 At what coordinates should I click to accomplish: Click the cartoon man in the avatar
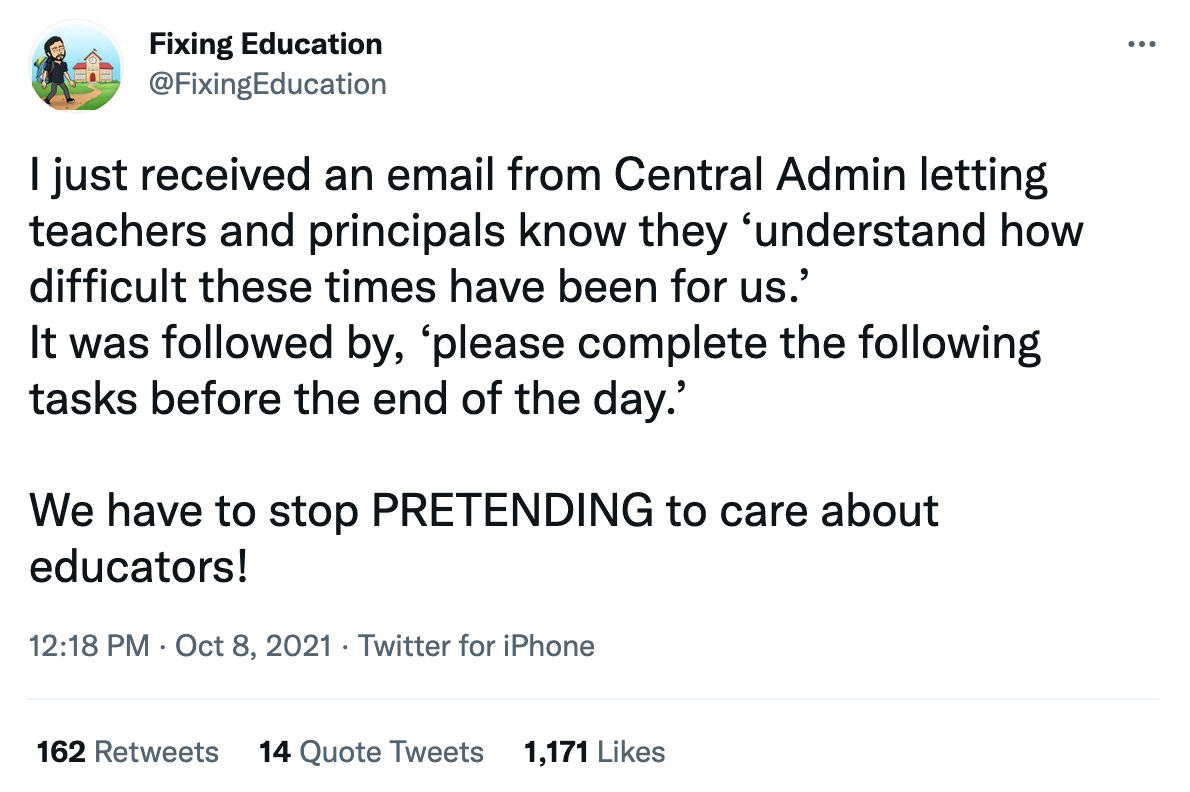(x=56, y=68)
